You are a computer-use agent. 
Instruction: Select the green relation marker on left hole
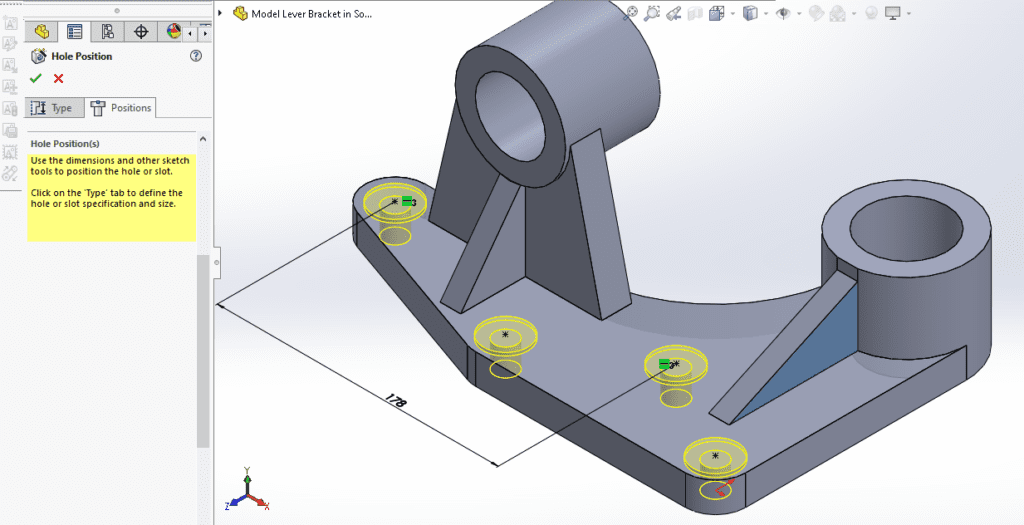click(x=408, y=201)
